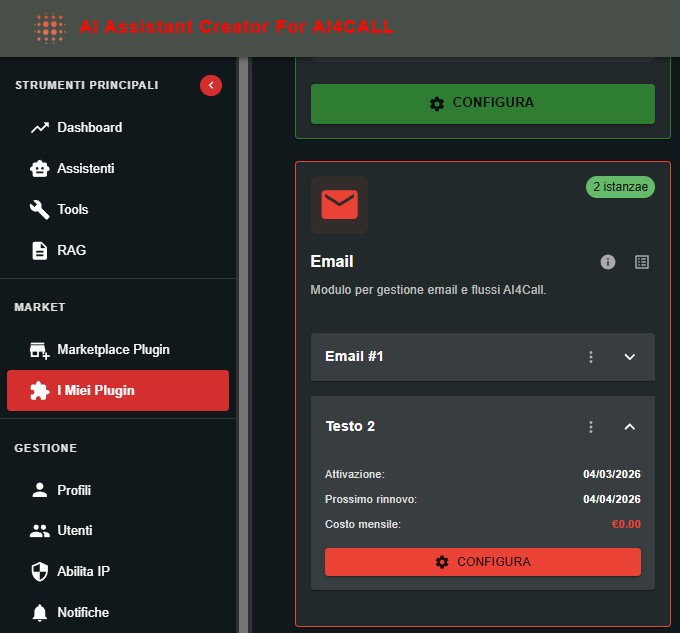Viewport: 680px width, 633px height.
Task: Open the three-dot menu for Email #1
Action: [x=591, y=357]
